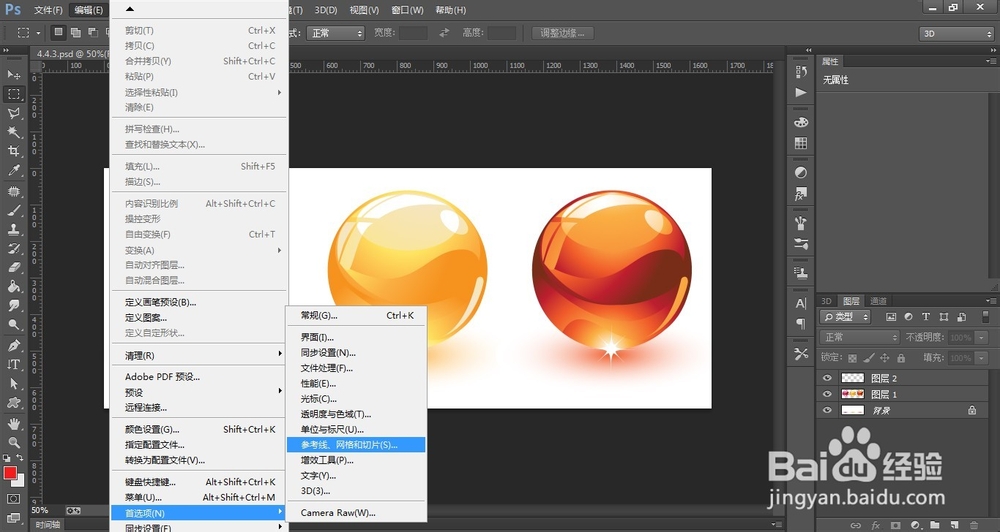Toggle pixel layer filter
This screenshot has width=1000, height=532.
coord(891,317)
